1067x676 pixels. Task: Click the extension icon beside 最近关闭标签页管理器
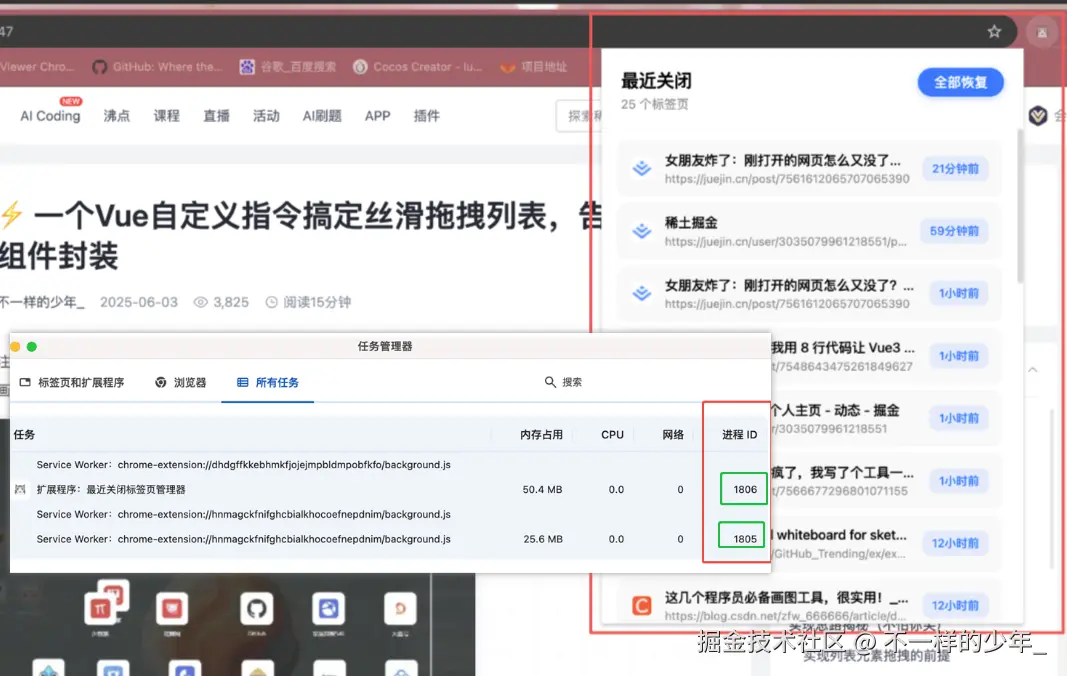point(20,489)
